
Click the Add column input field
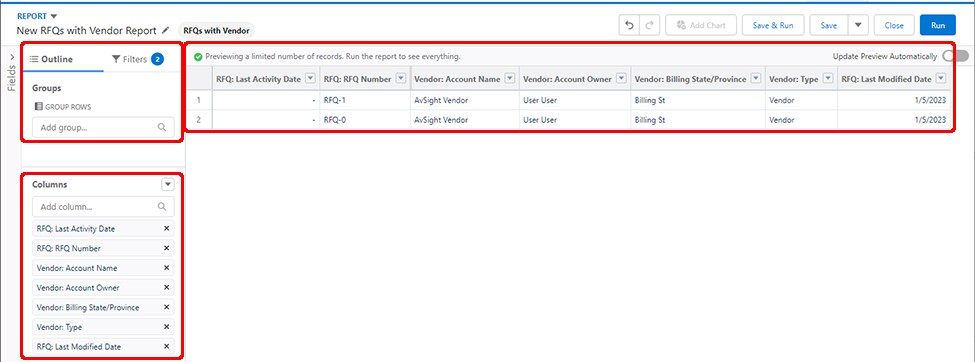tap(103, 207)
